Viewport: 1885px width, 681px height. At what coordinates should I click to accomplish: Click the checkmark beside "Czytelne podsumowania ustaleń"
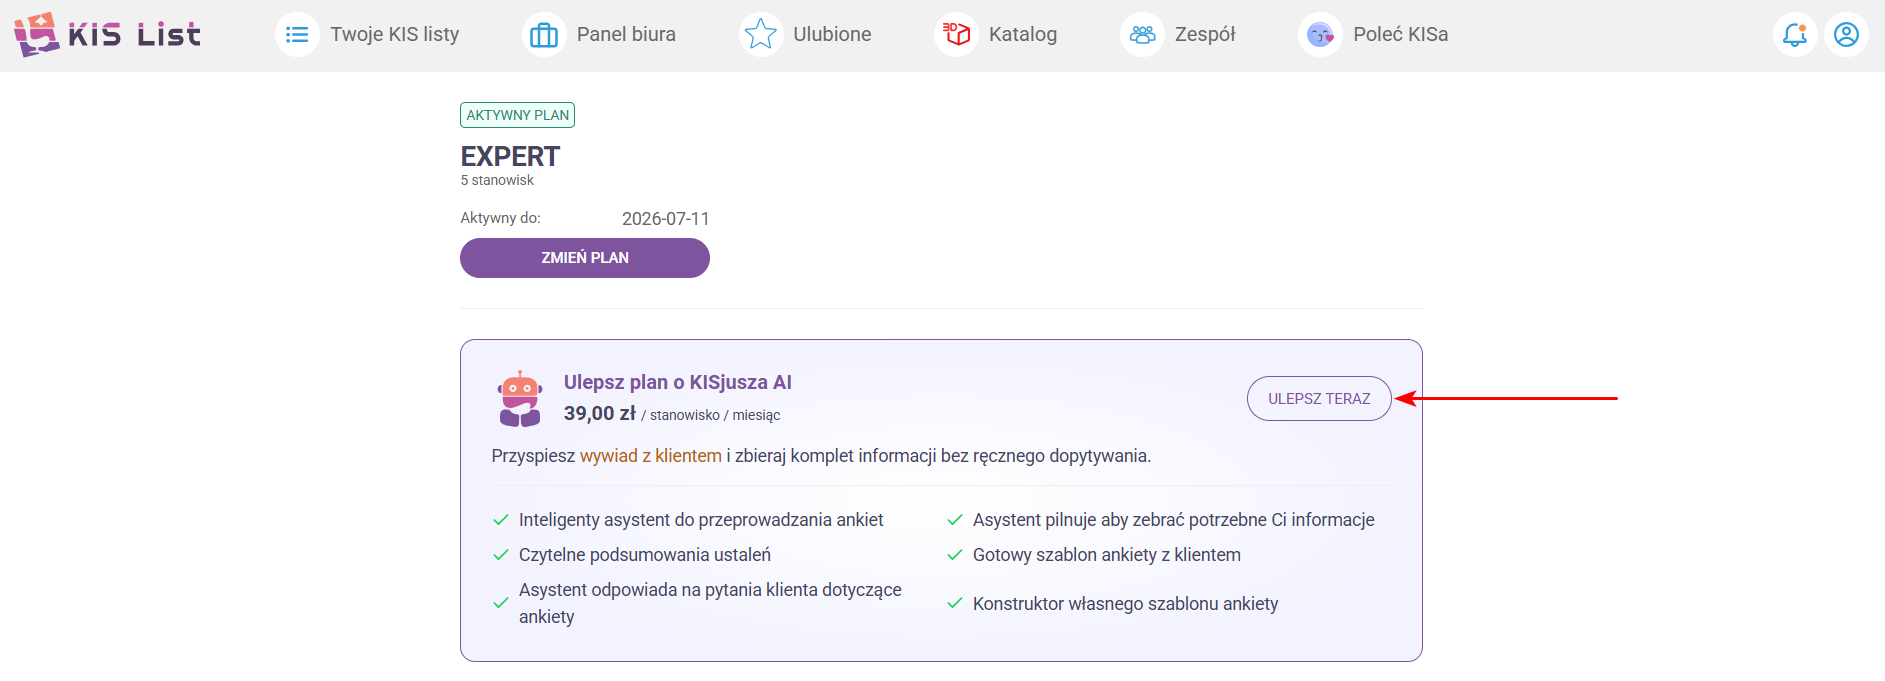click(501, 555)
